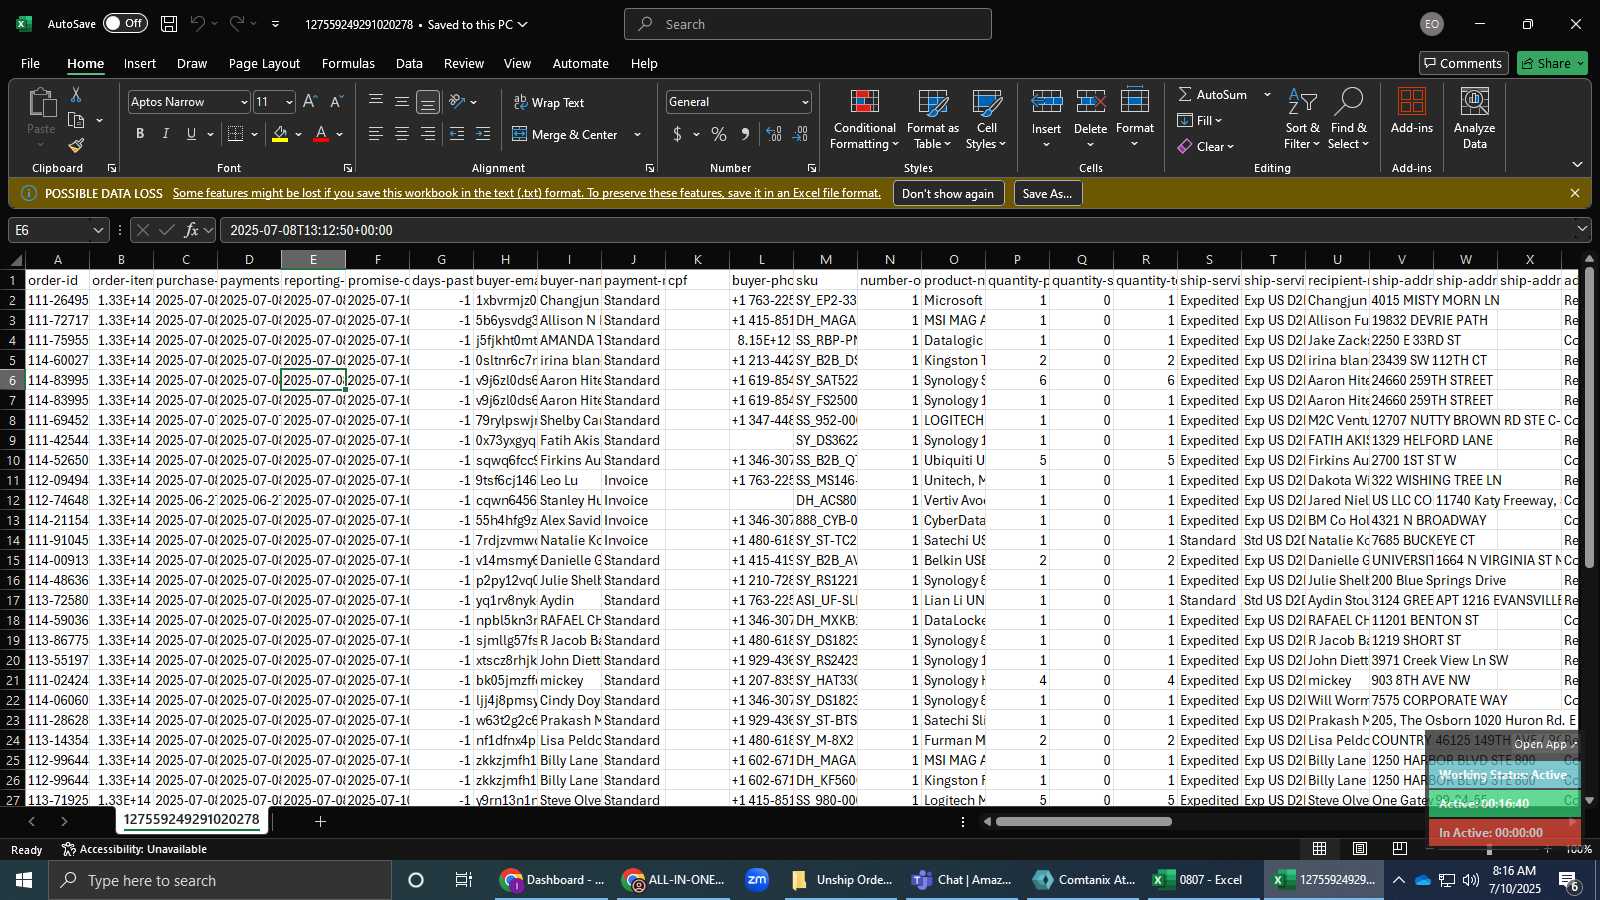Click the Insert cells icon

(1047, 102)
